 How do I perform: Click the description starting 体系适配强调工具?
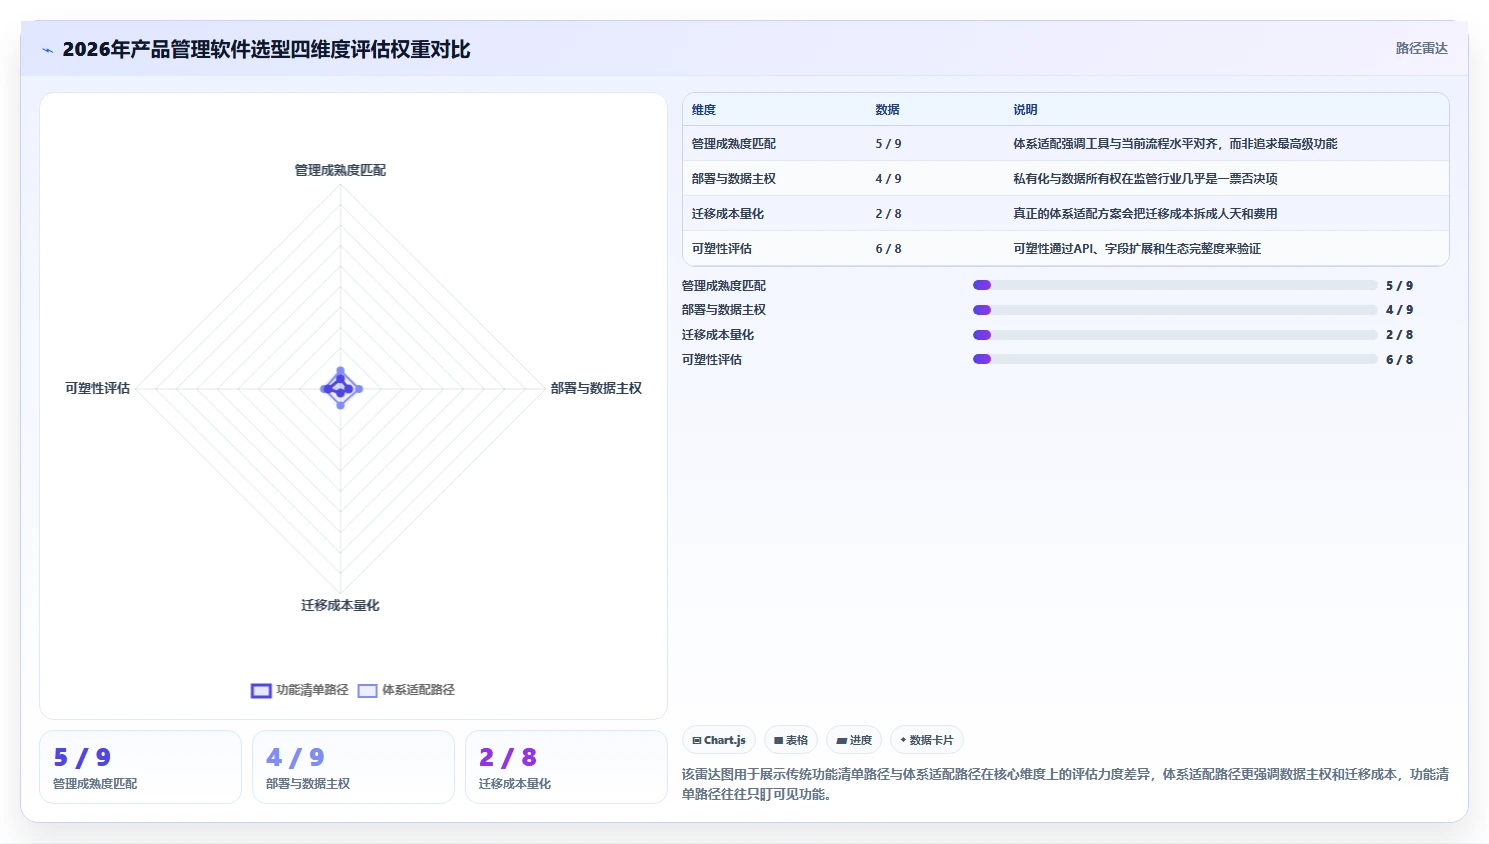[1175, 144]
